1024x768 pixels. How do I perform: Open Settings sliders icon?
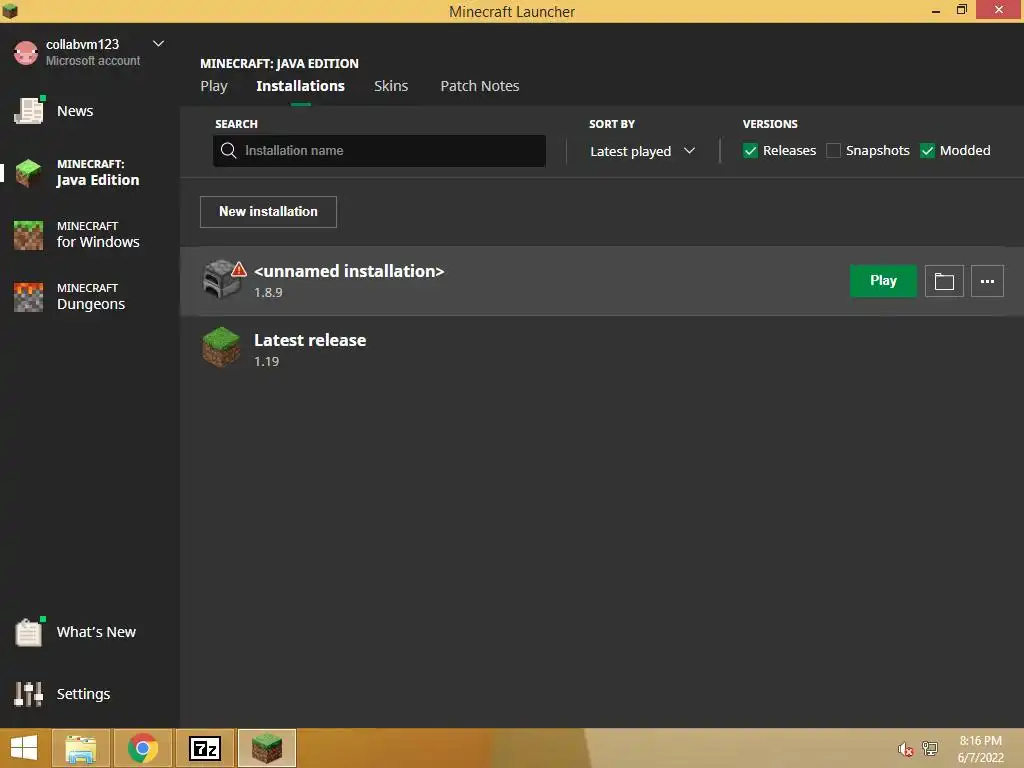pos(29,694)
